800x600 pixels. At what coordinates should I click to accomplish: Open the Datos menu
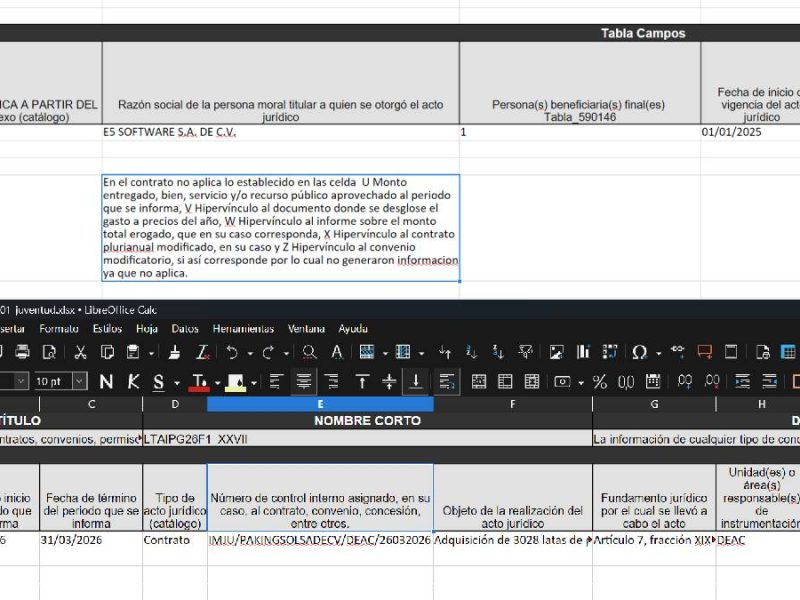click(185, 329)
